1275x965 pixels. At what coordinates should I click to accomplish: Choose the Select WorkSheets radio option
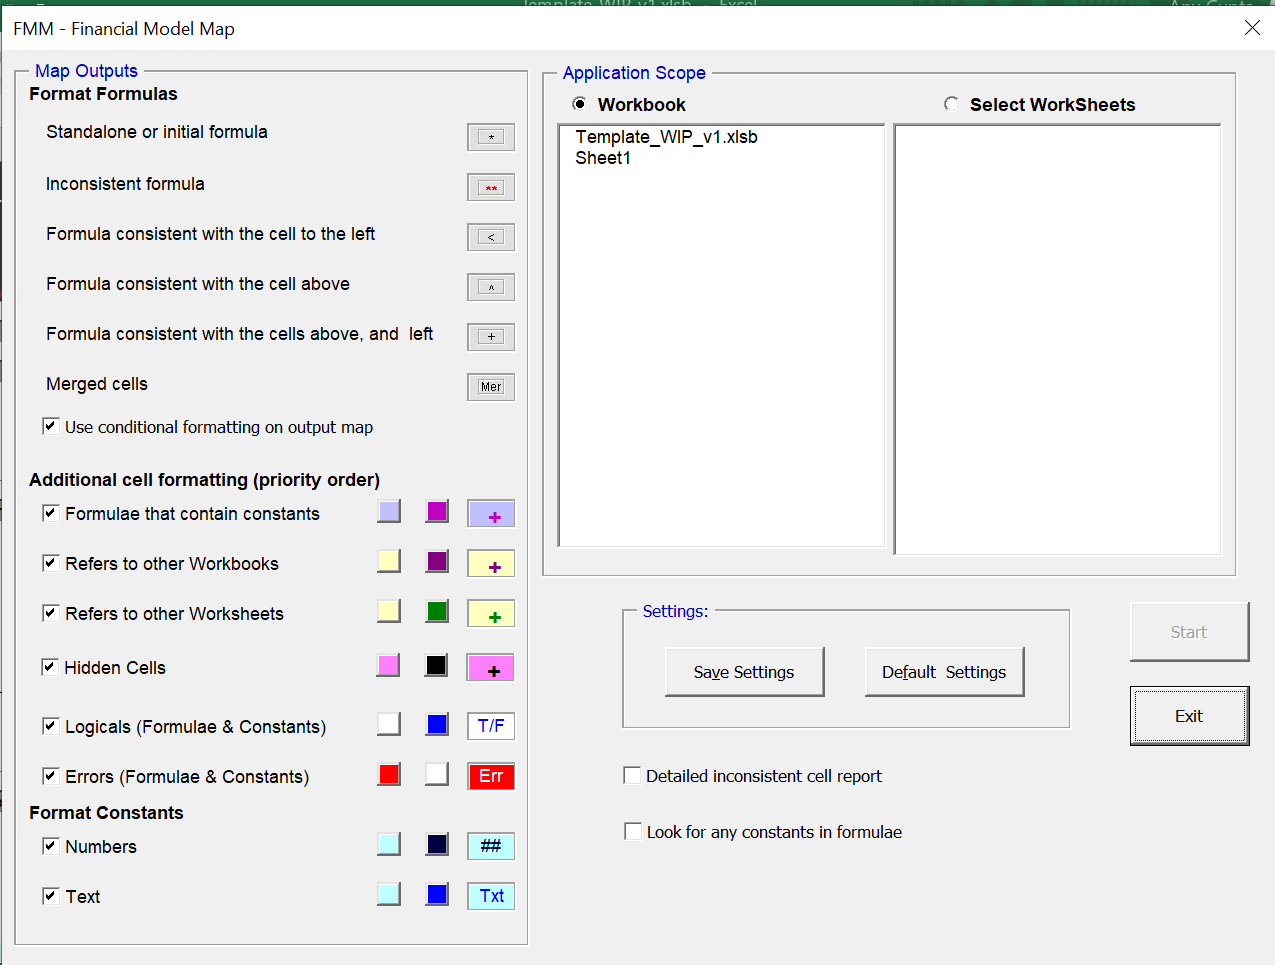pyautogui.click(x=951, y=104)
